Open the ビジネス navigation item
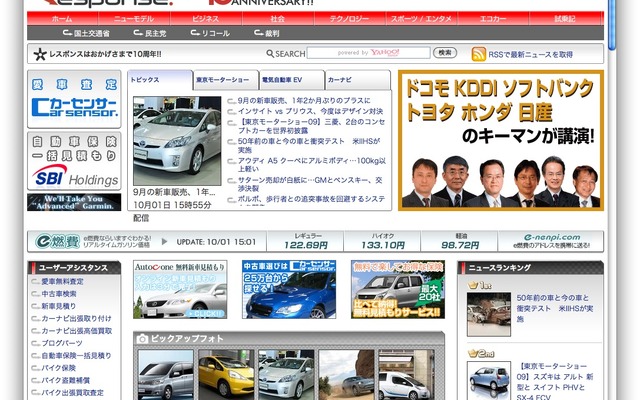This screenshot has width=640, height=400. coord(206,19)
